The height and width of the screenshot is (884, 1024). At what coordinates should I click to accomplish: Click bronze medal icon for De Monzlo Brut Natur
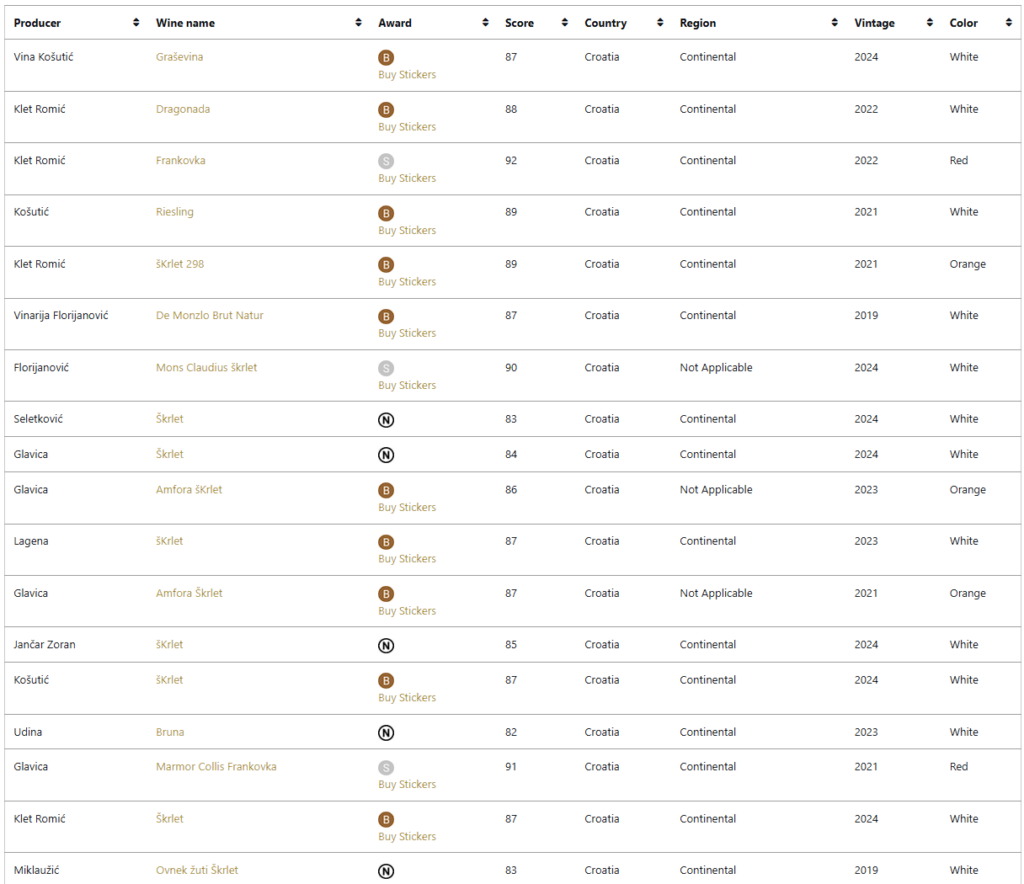pos(386,317)
